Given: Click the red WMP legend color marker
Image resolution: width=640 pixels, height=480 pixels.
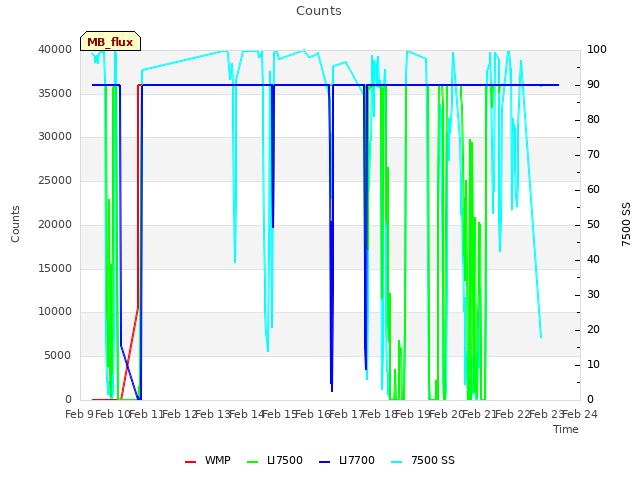Looking at the screenshot, I should (191, 462).
